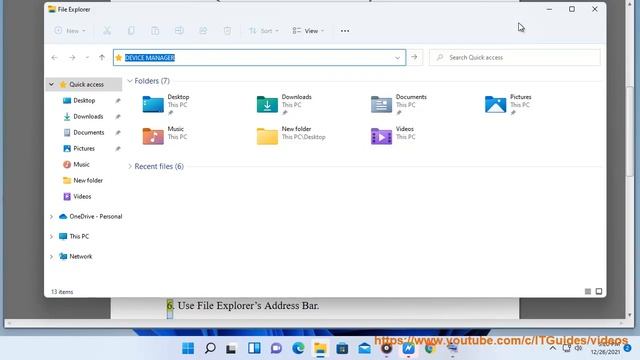Select the New folder icon in content
The height and width of the screenshot is (360, 640).
point(267,136)
